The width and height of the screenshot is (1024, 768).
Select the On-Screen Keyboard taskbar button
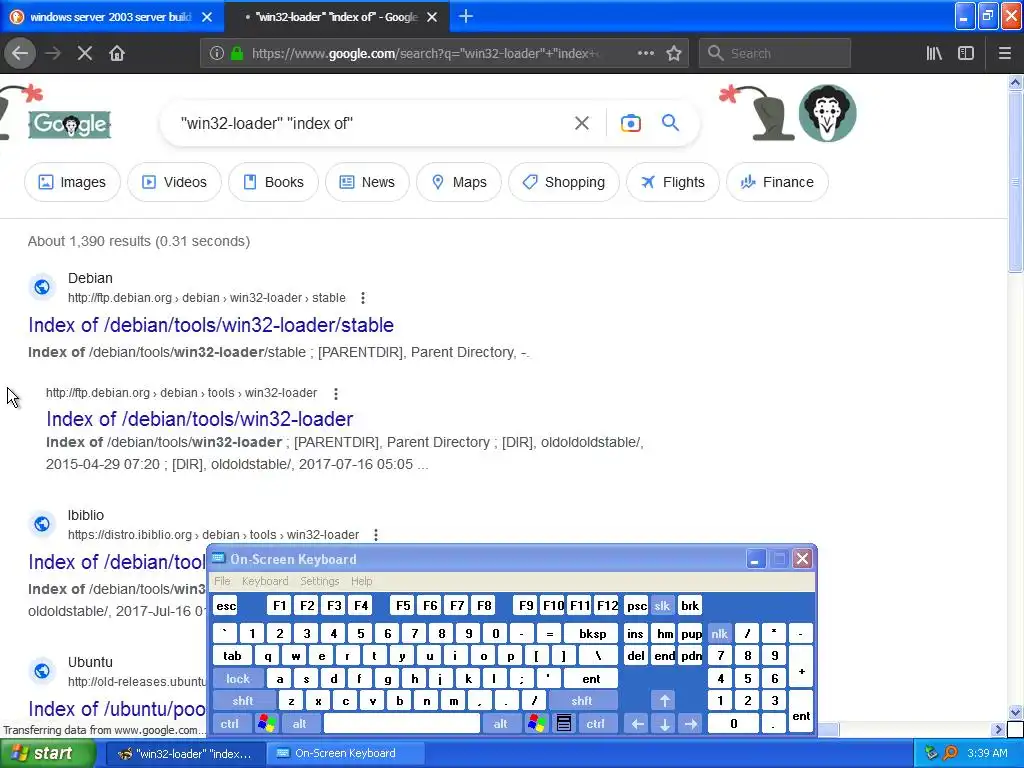coord(345,753)
